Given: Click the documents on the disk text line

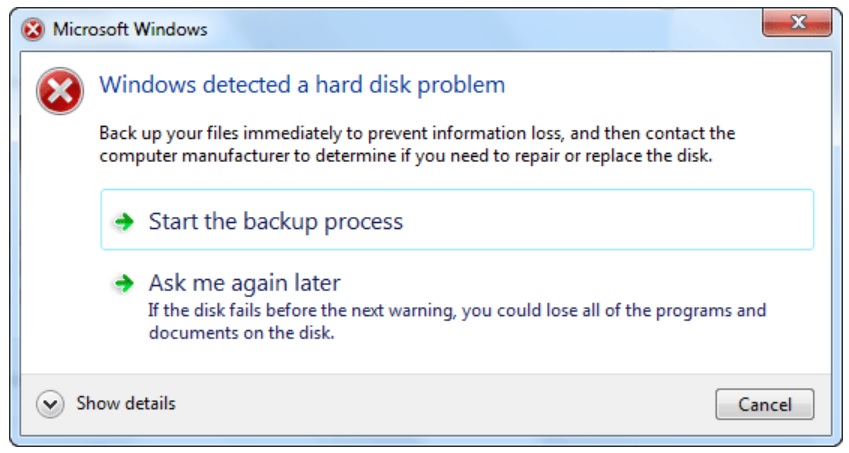Looking at the screenshot, I should pos(240,334).
